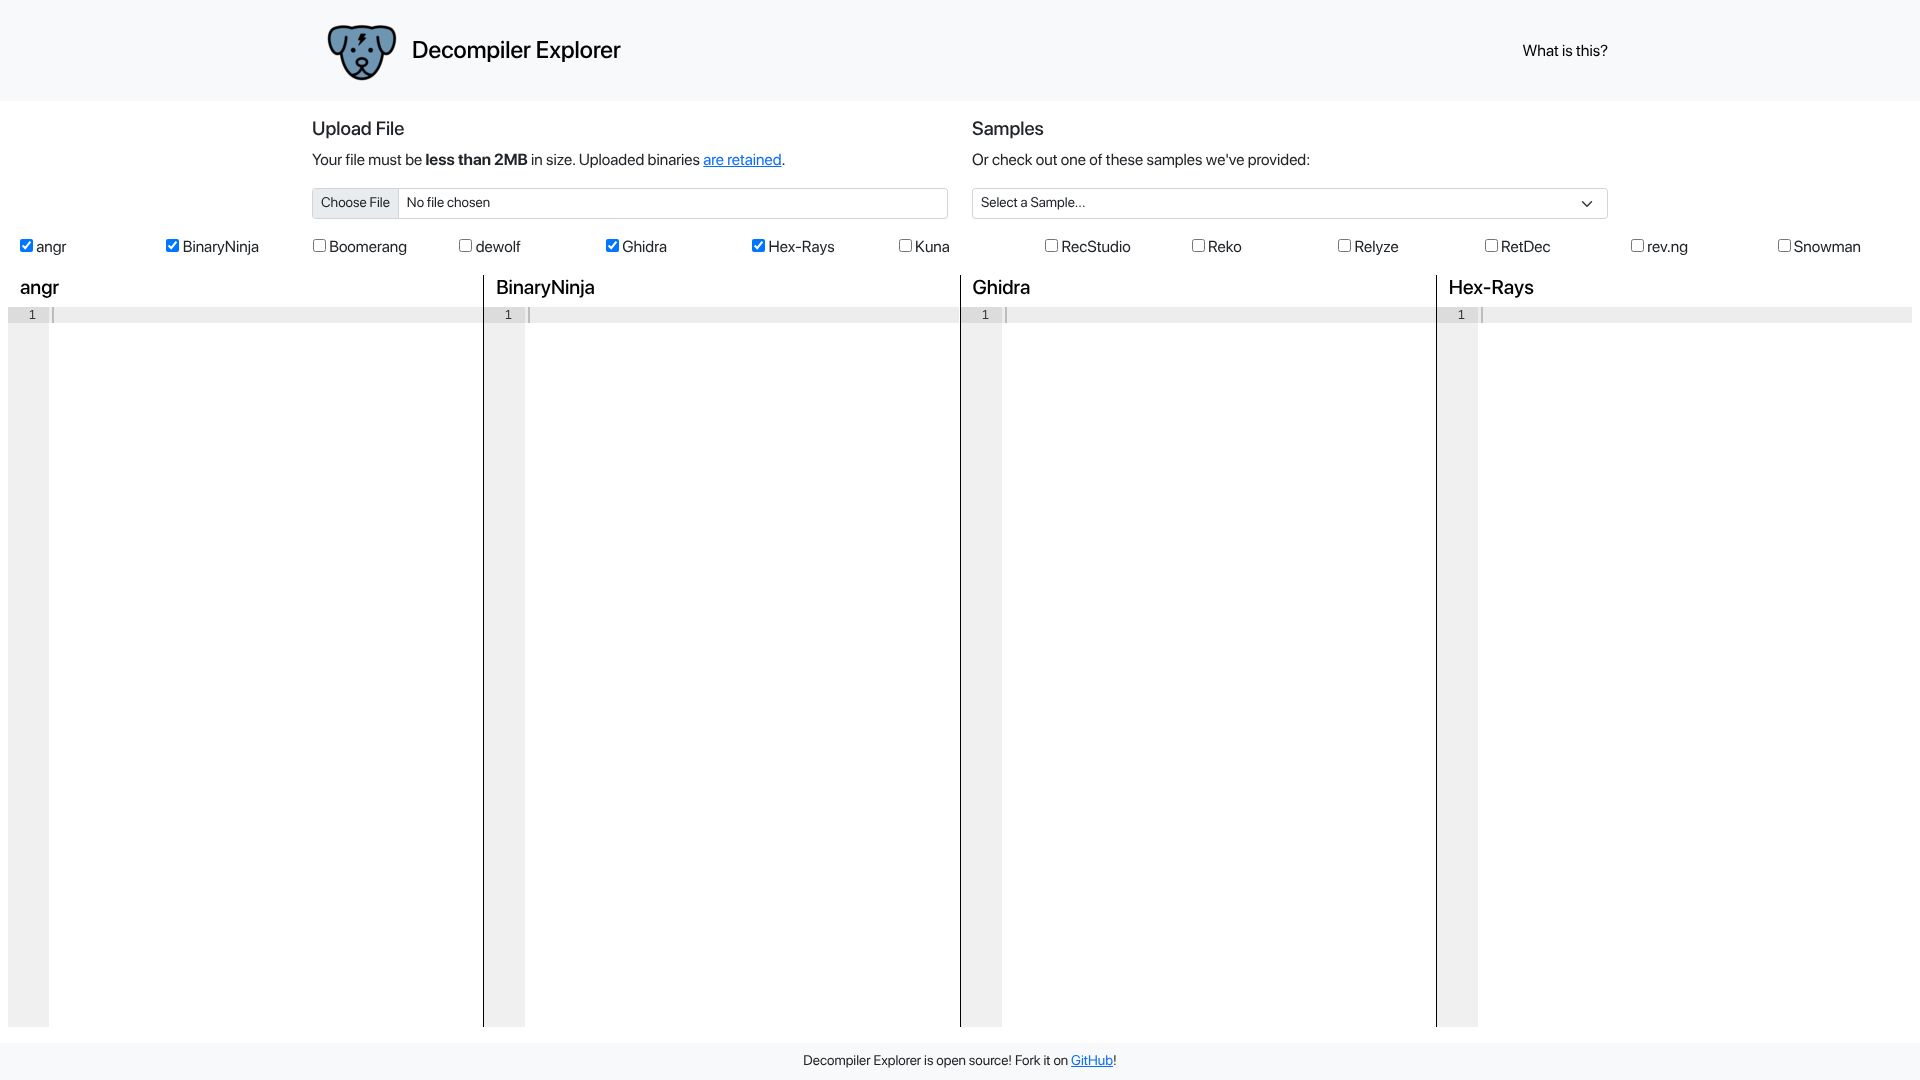Click the Hex-Rays panel heading
The image size is (1920, 1080).
click(x=1491, y=288)
